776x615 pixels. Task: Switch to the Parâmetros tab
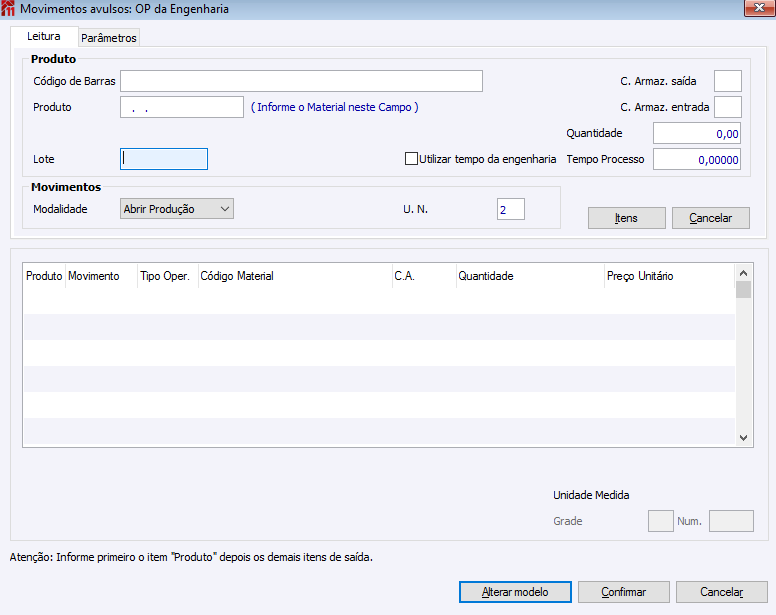point(109,38)
